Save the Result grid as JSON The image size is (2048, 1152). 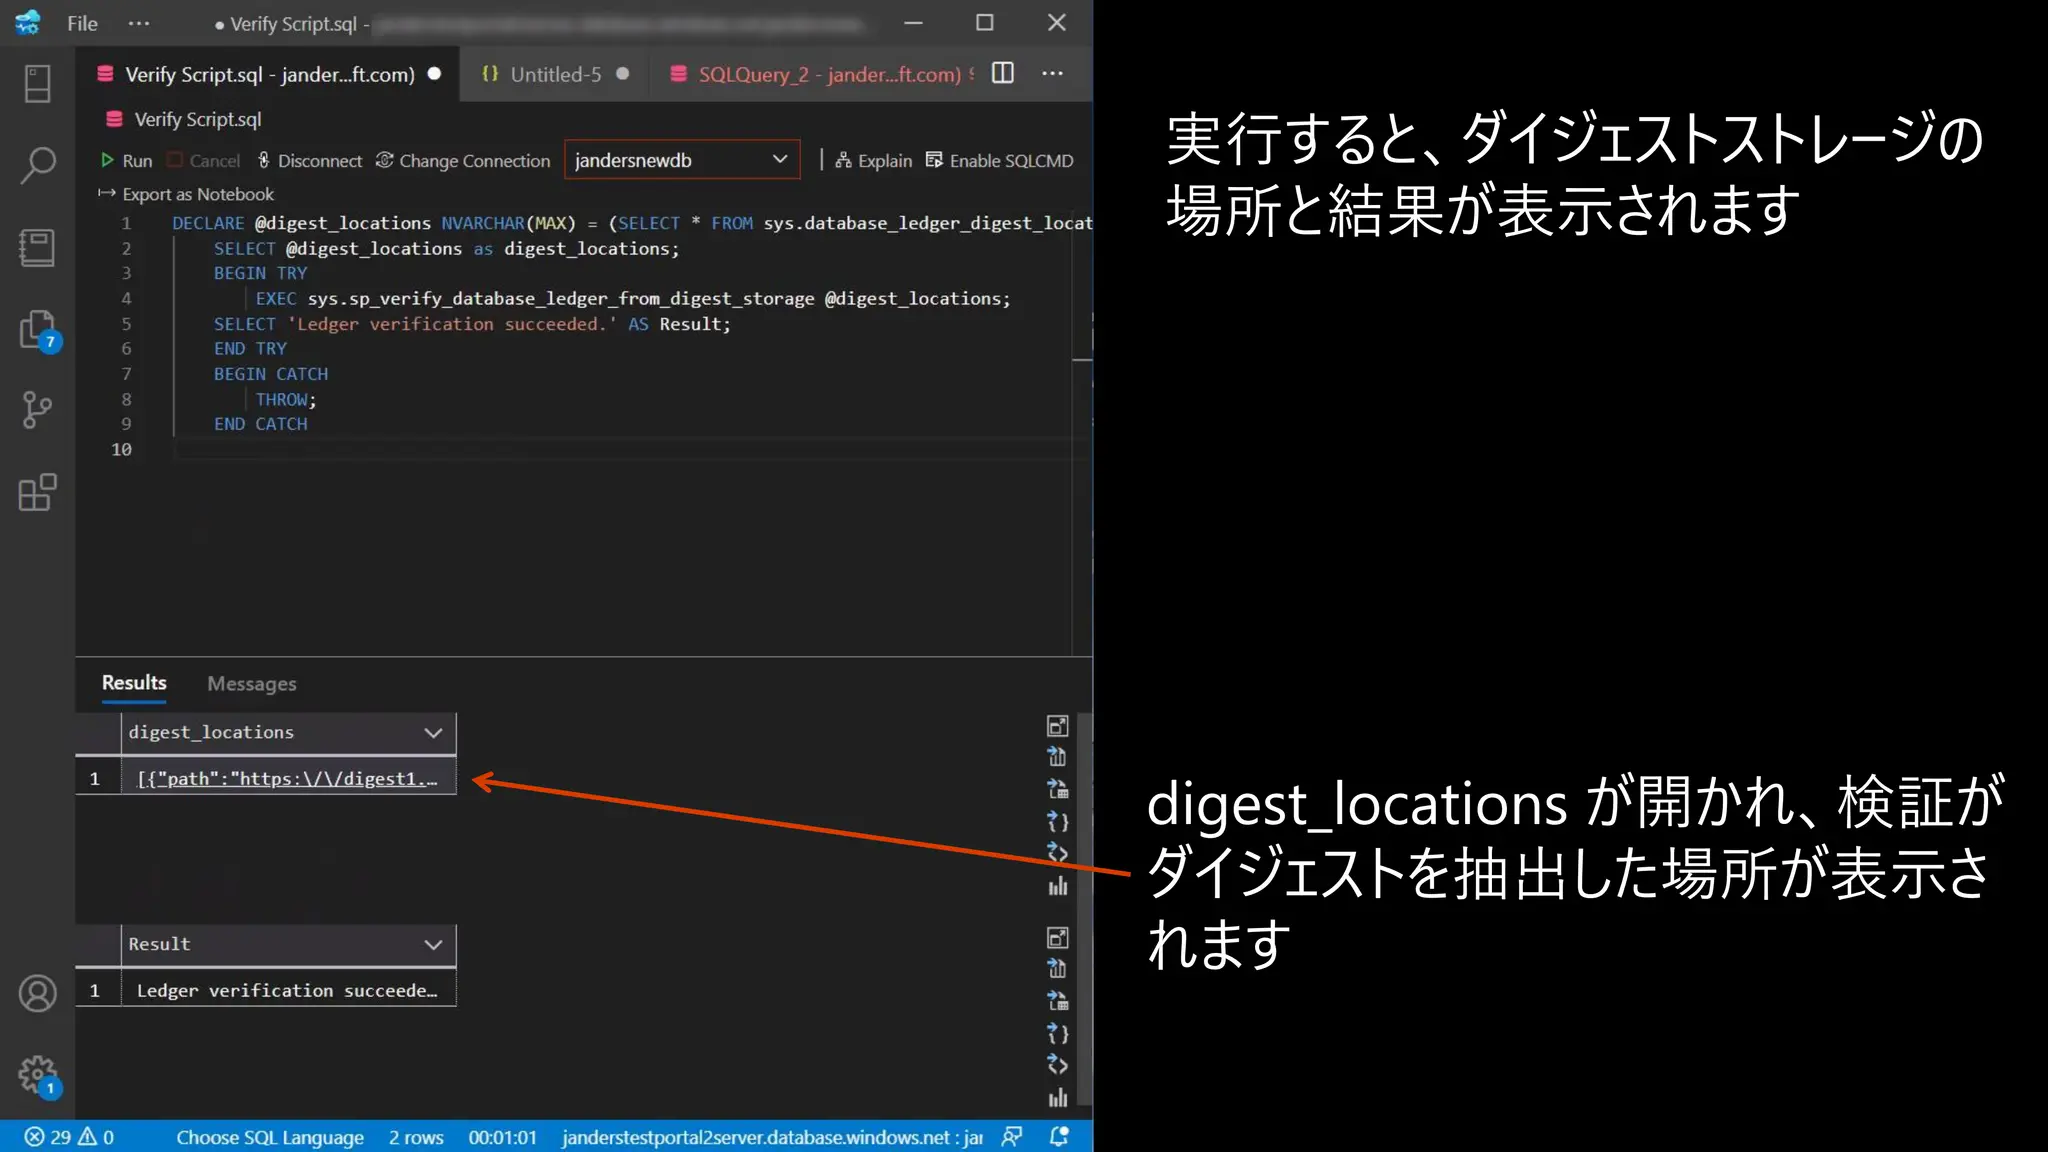click(x=1057, y=1034)
